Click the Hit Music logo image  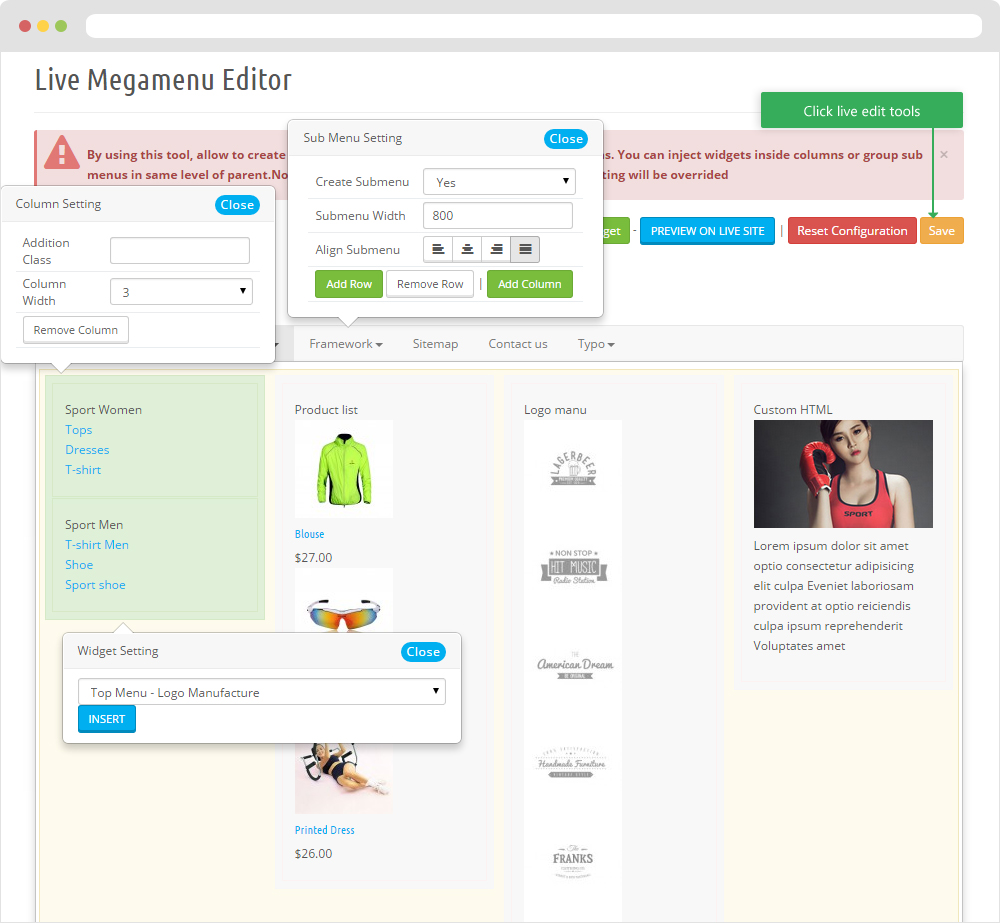(573, 567)
